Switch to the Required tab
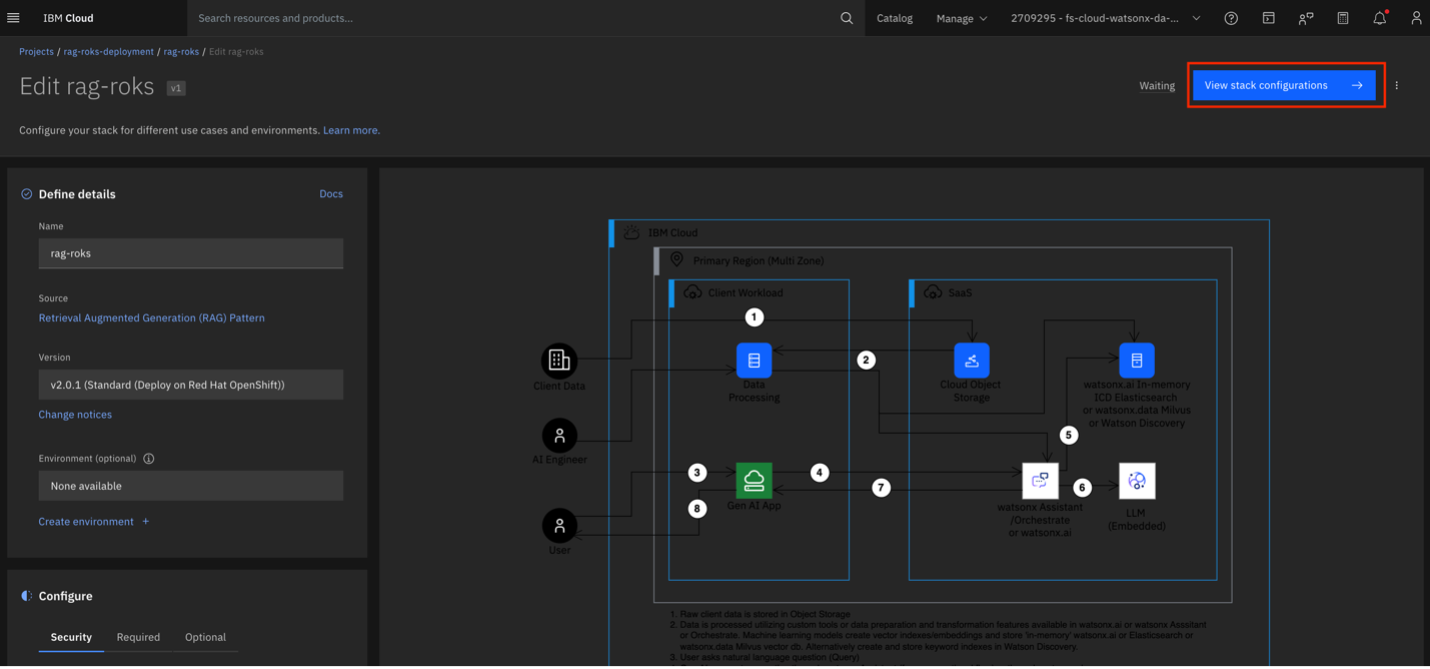This screenshot has height=669, width=1430. (138, 637)
